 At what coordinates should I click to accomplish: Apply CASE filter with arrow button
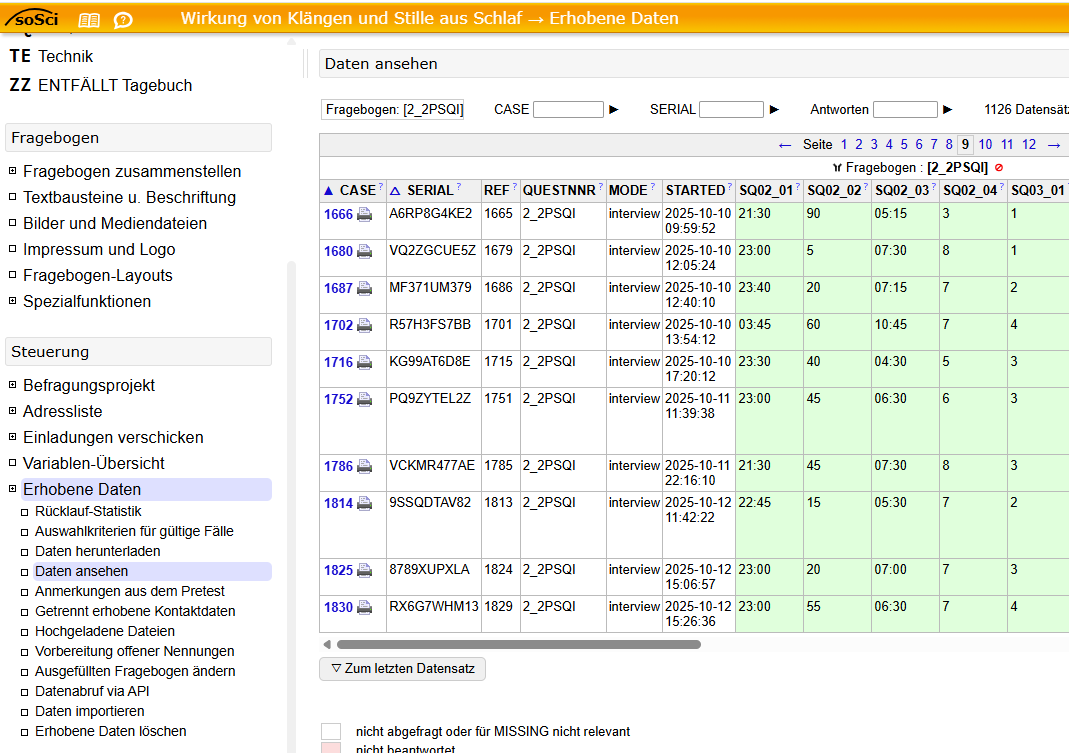click(614, 110)
